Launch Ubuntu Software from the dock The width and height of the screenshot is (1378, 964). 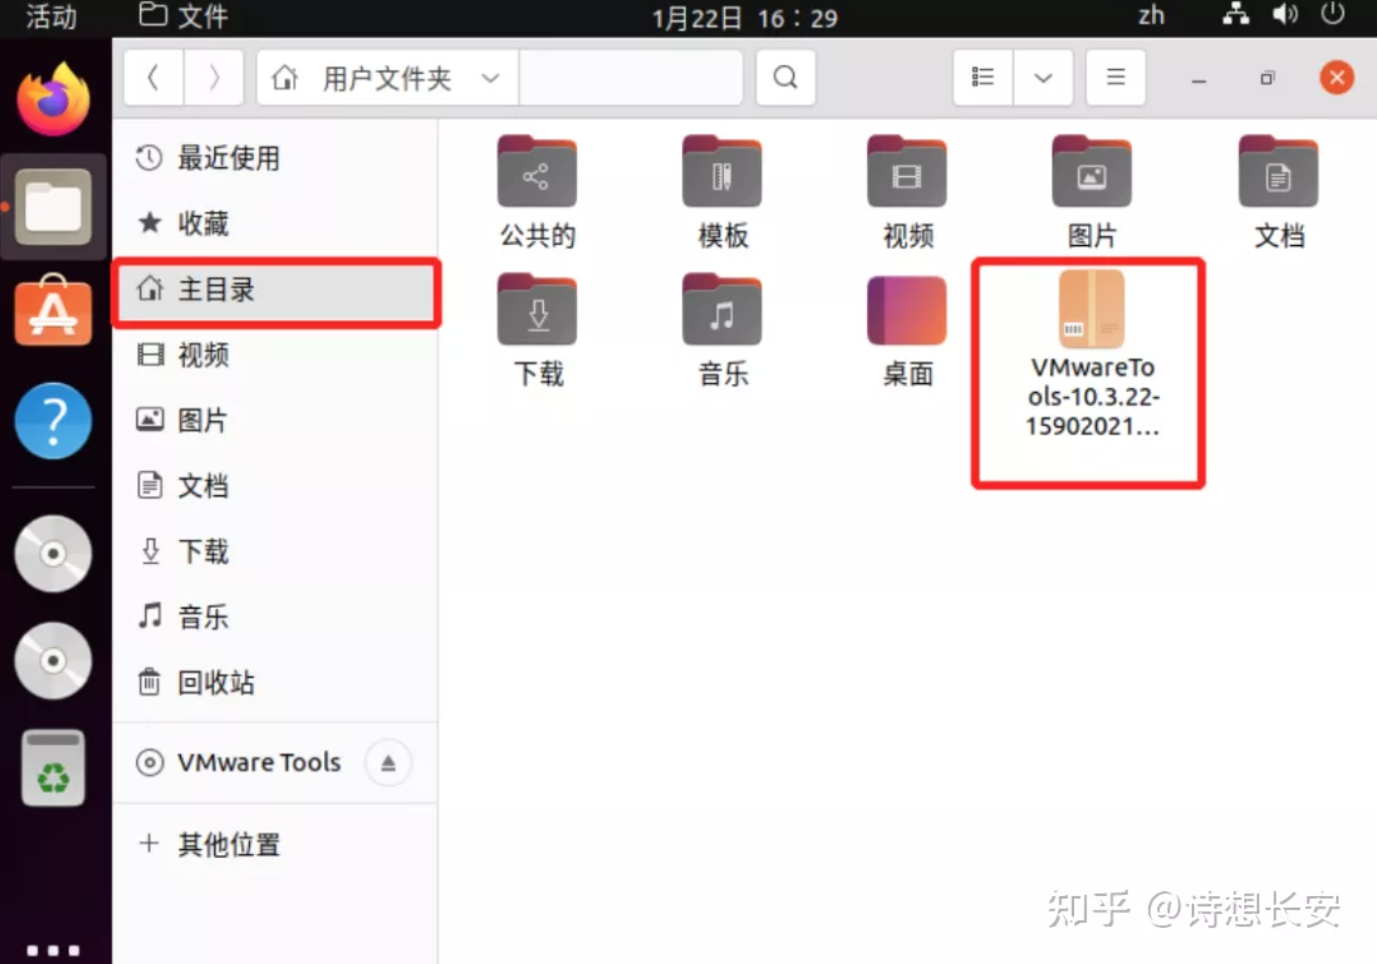(x=53, y=312)
